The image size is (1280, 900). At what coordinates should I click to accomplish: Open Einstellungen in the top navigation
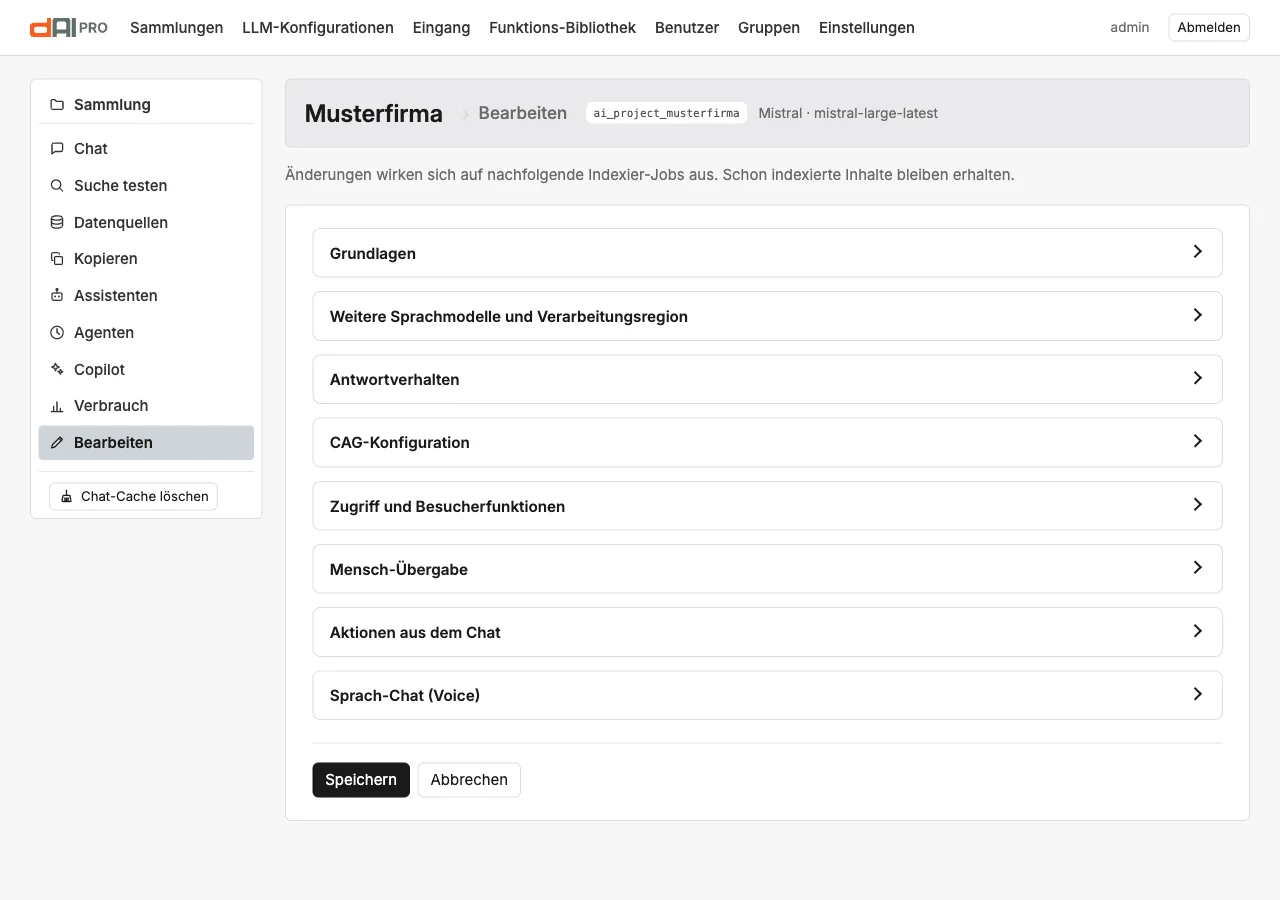click(867, 28)
